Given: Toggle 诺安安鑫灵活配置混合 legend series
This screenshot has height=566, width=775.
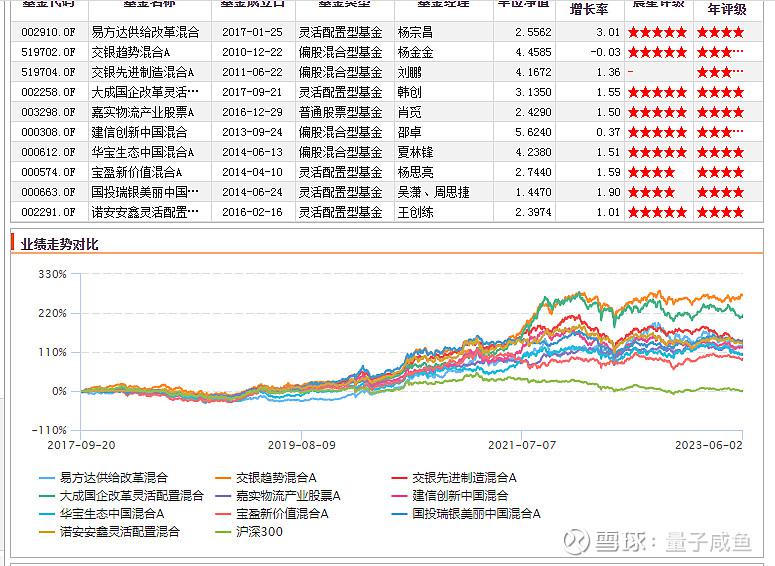Looking at the screenshot, I should 110,532.
